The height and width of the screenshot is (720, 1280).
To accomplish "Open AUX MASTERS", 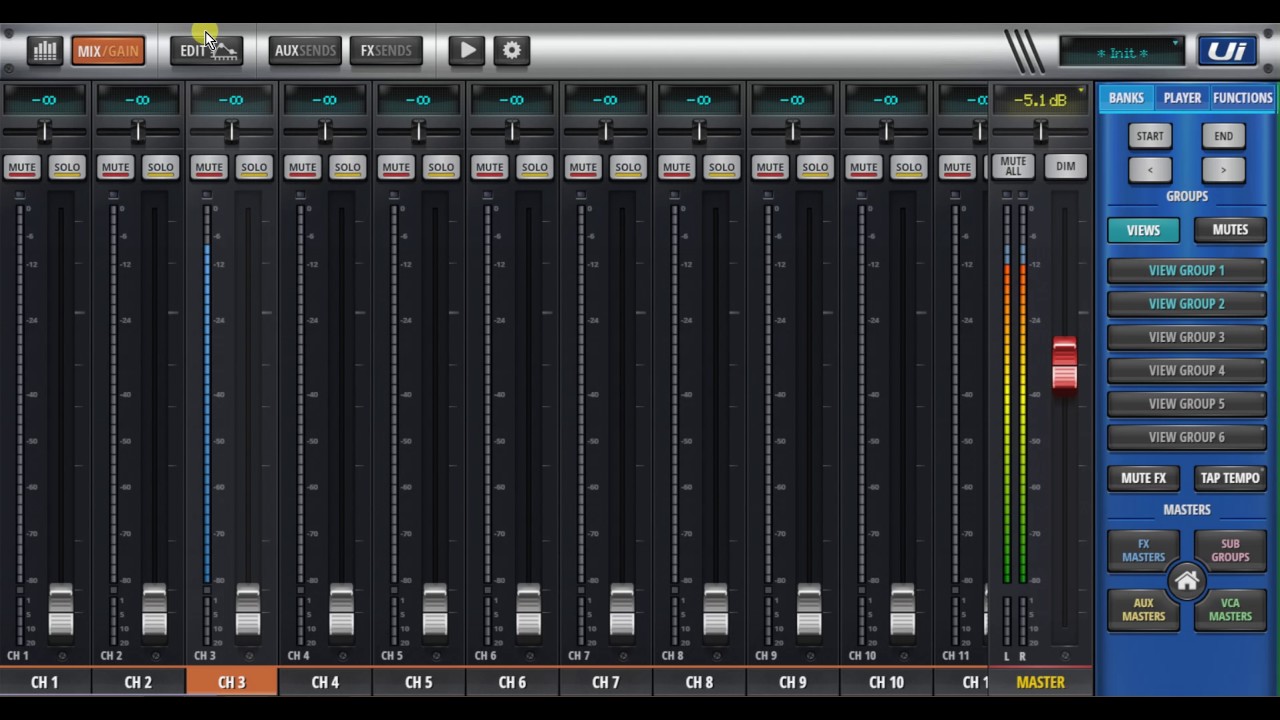I will tap(1143, 610).
